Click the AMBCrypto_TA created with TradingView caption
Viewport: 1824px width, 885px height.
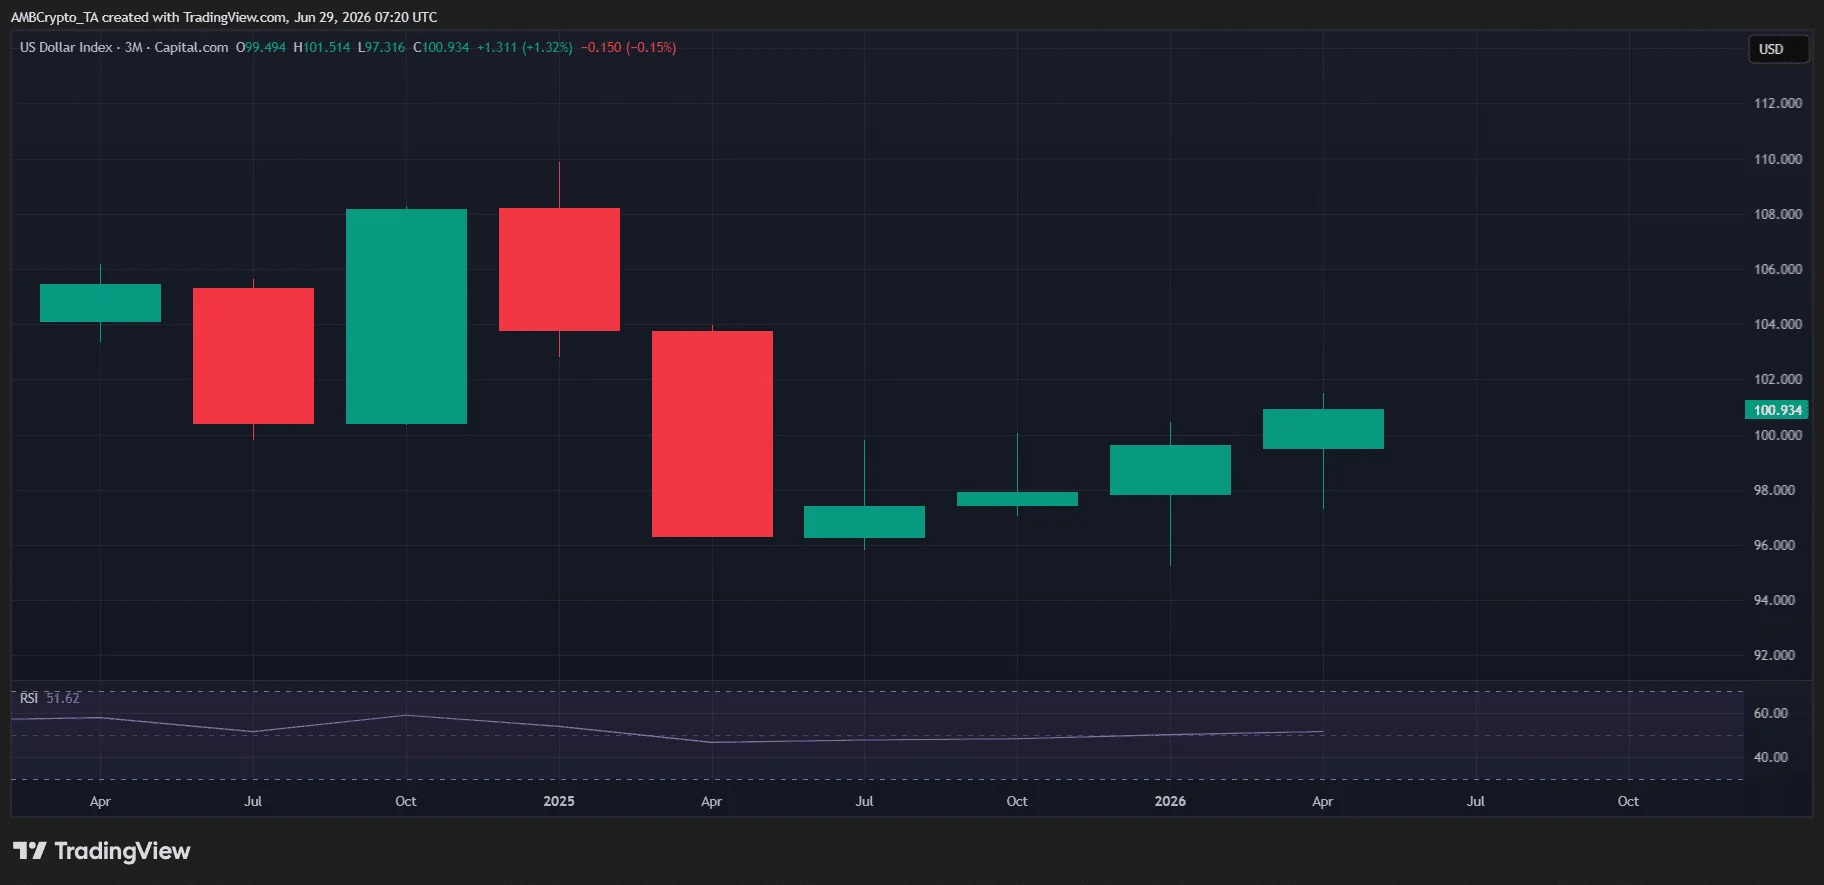224,17
